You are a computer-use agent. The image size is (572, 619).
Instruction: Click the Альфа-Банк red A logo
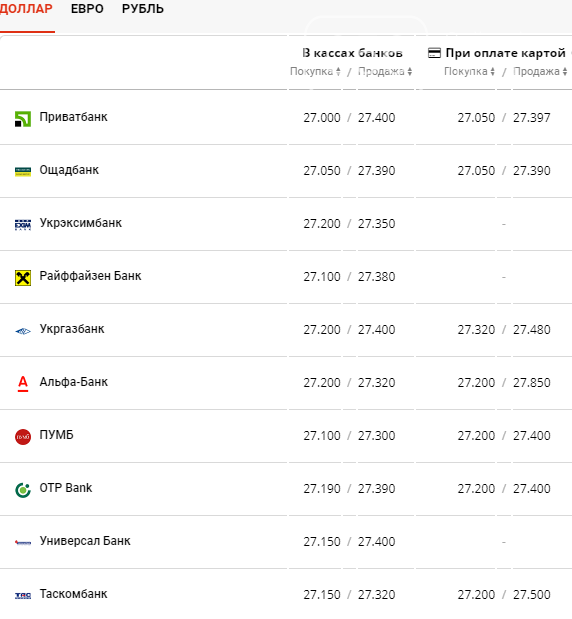(23, 384)
